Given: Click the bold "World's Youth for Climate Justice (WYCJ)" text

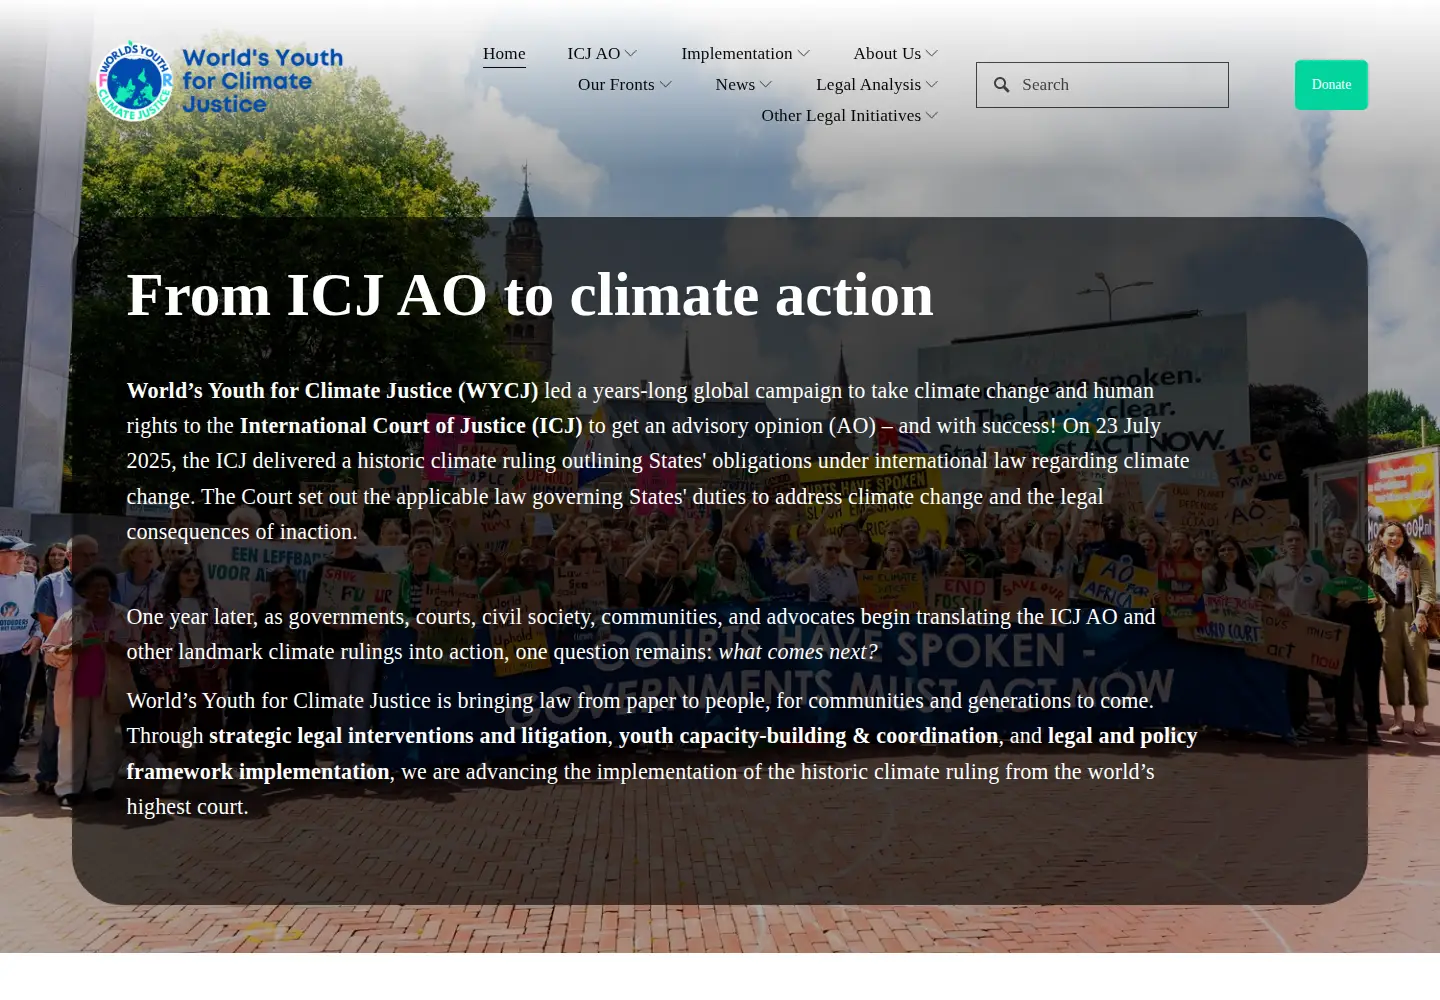Looking at the screenshot, I should pos(332,391).
